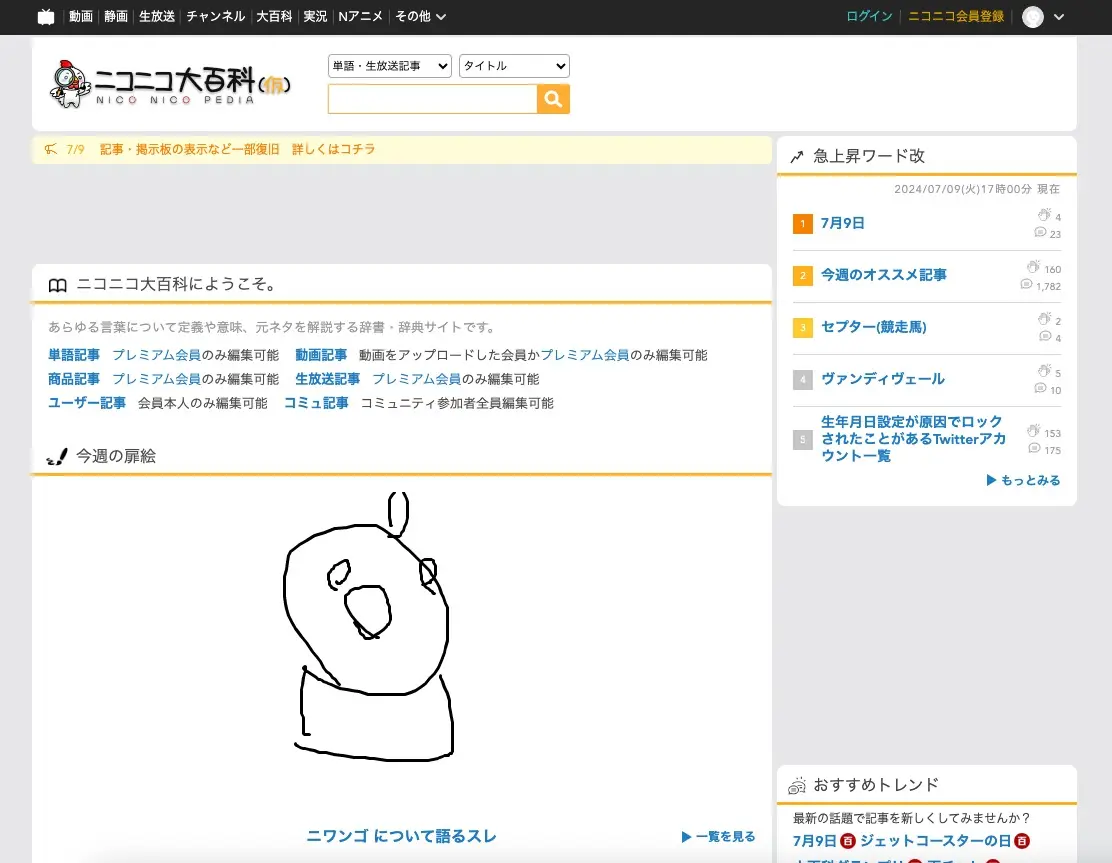The height and width of the screenshot is (863, 1112).
Task: Click the open book welcome icon
Action: pyautogui.click(x=57, y=285)
